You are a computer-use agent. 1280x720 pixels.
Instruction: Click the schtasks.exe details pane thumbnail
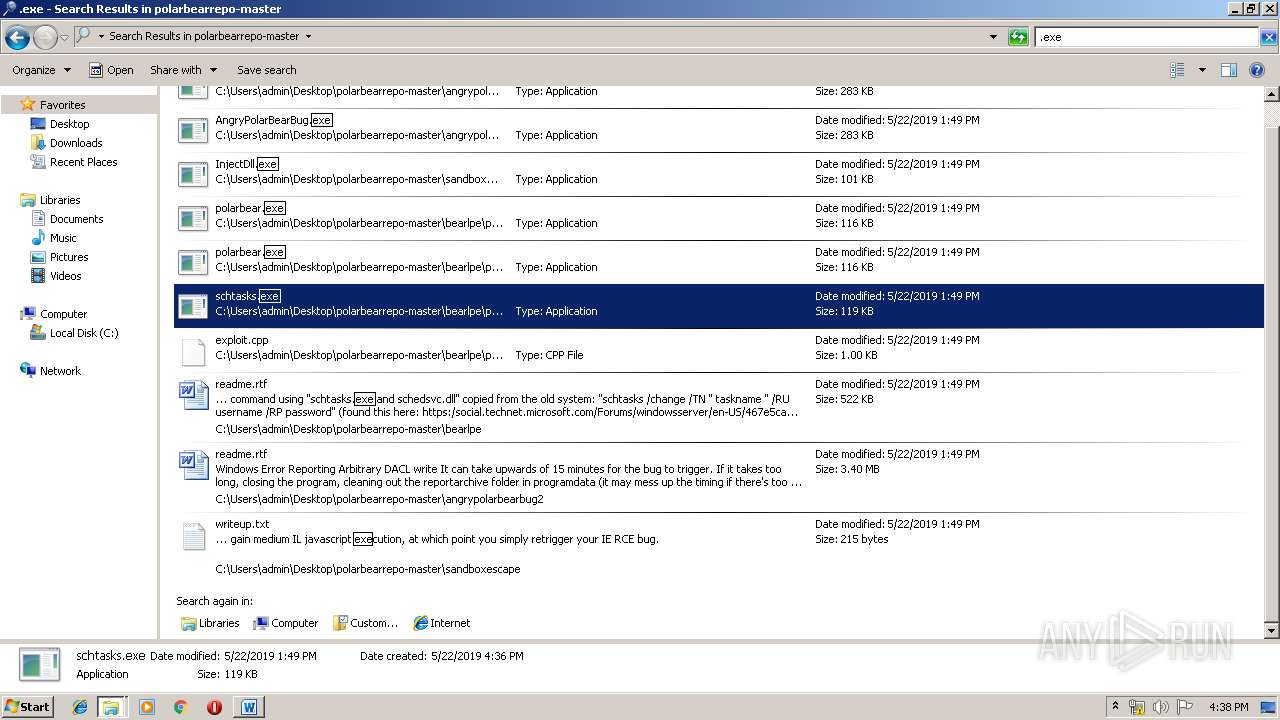click(40, 665)
